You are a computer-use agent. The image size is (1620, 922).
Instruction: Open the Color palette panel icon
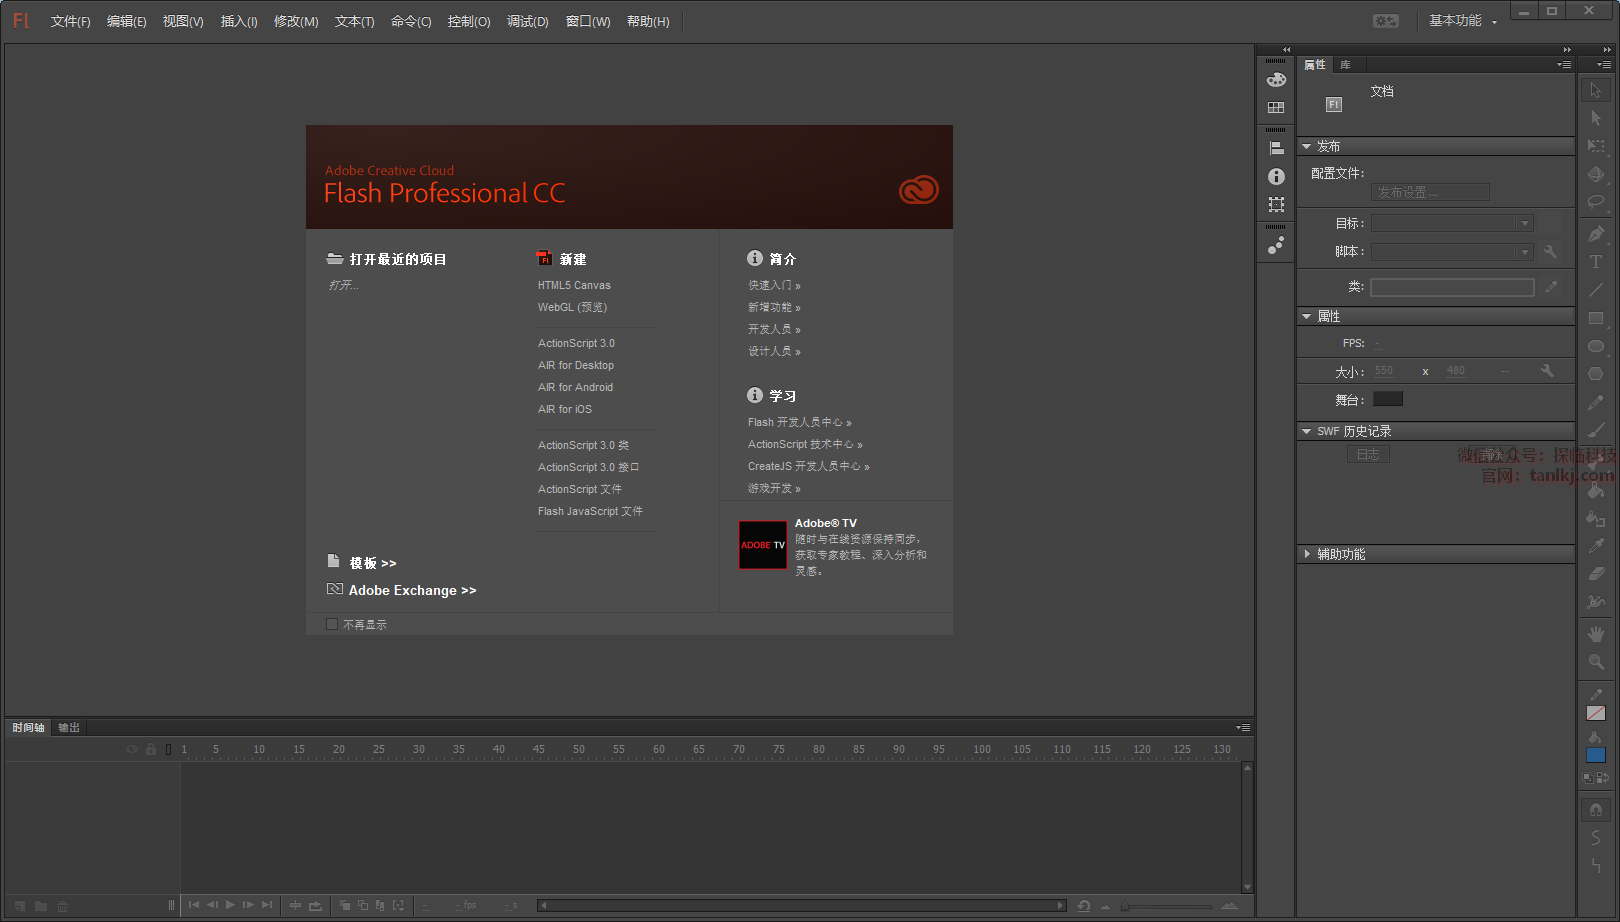click(x=1276, y=80)
